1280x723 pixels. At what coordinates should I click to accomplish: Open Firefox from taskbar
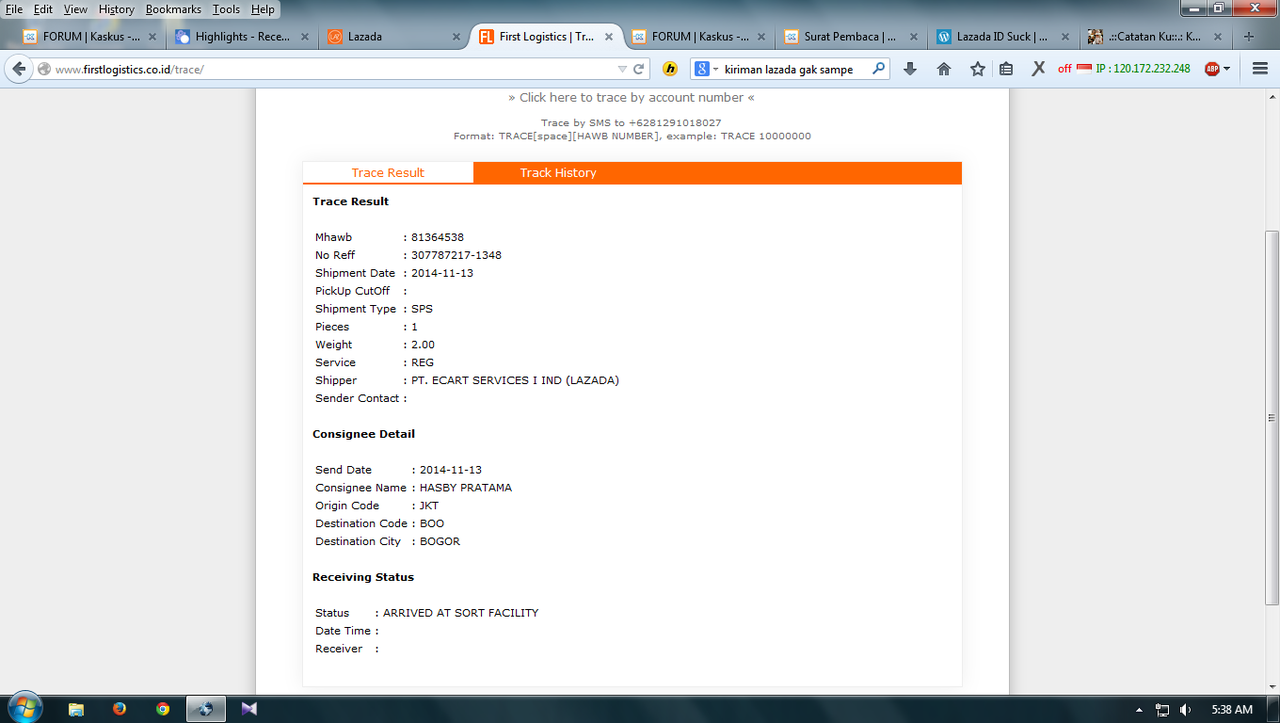pos(120,709)
